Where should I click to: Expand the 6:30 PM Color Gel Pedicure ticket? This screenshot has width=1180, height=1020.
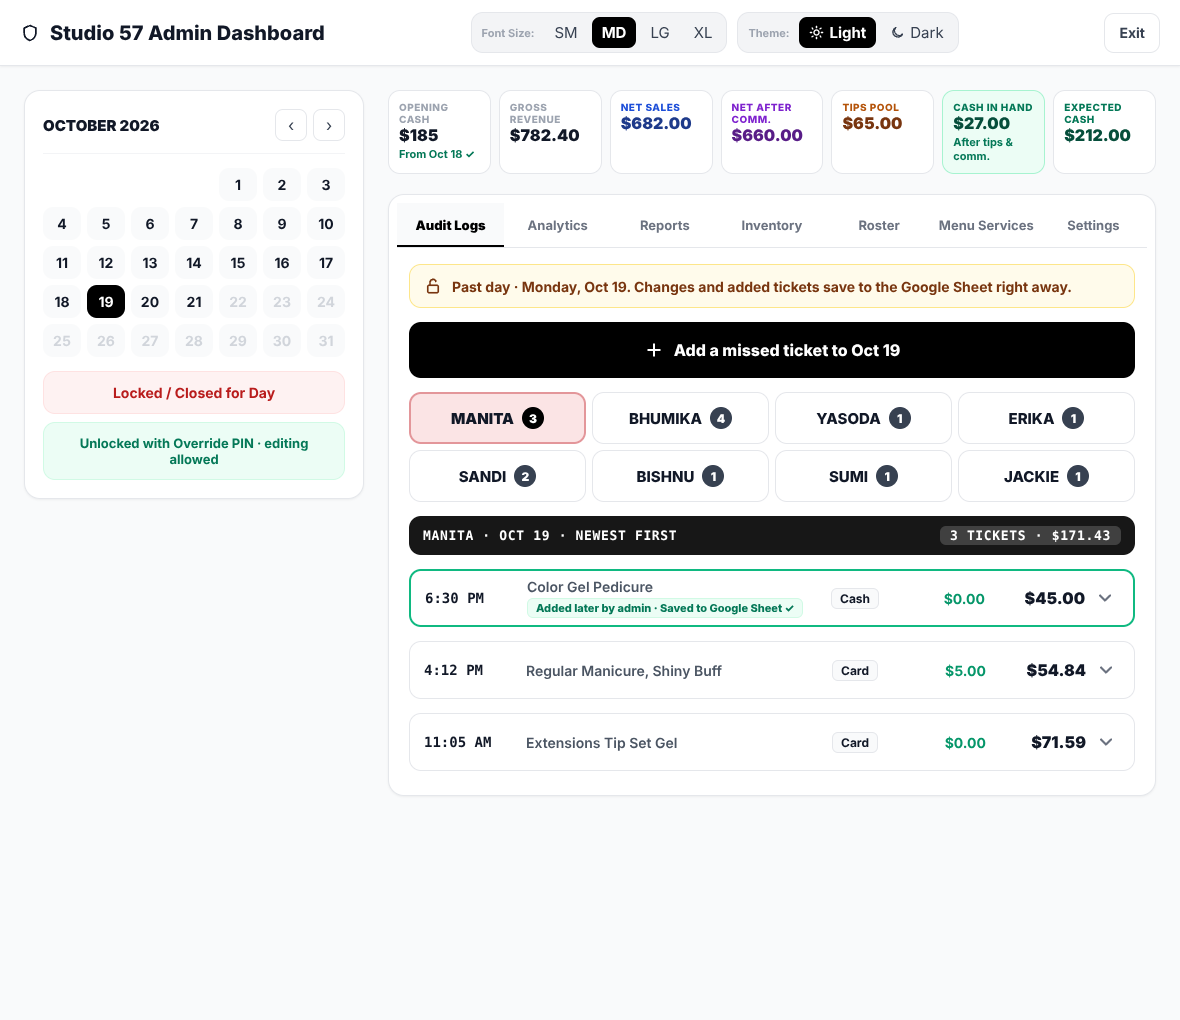(1105, 598)
